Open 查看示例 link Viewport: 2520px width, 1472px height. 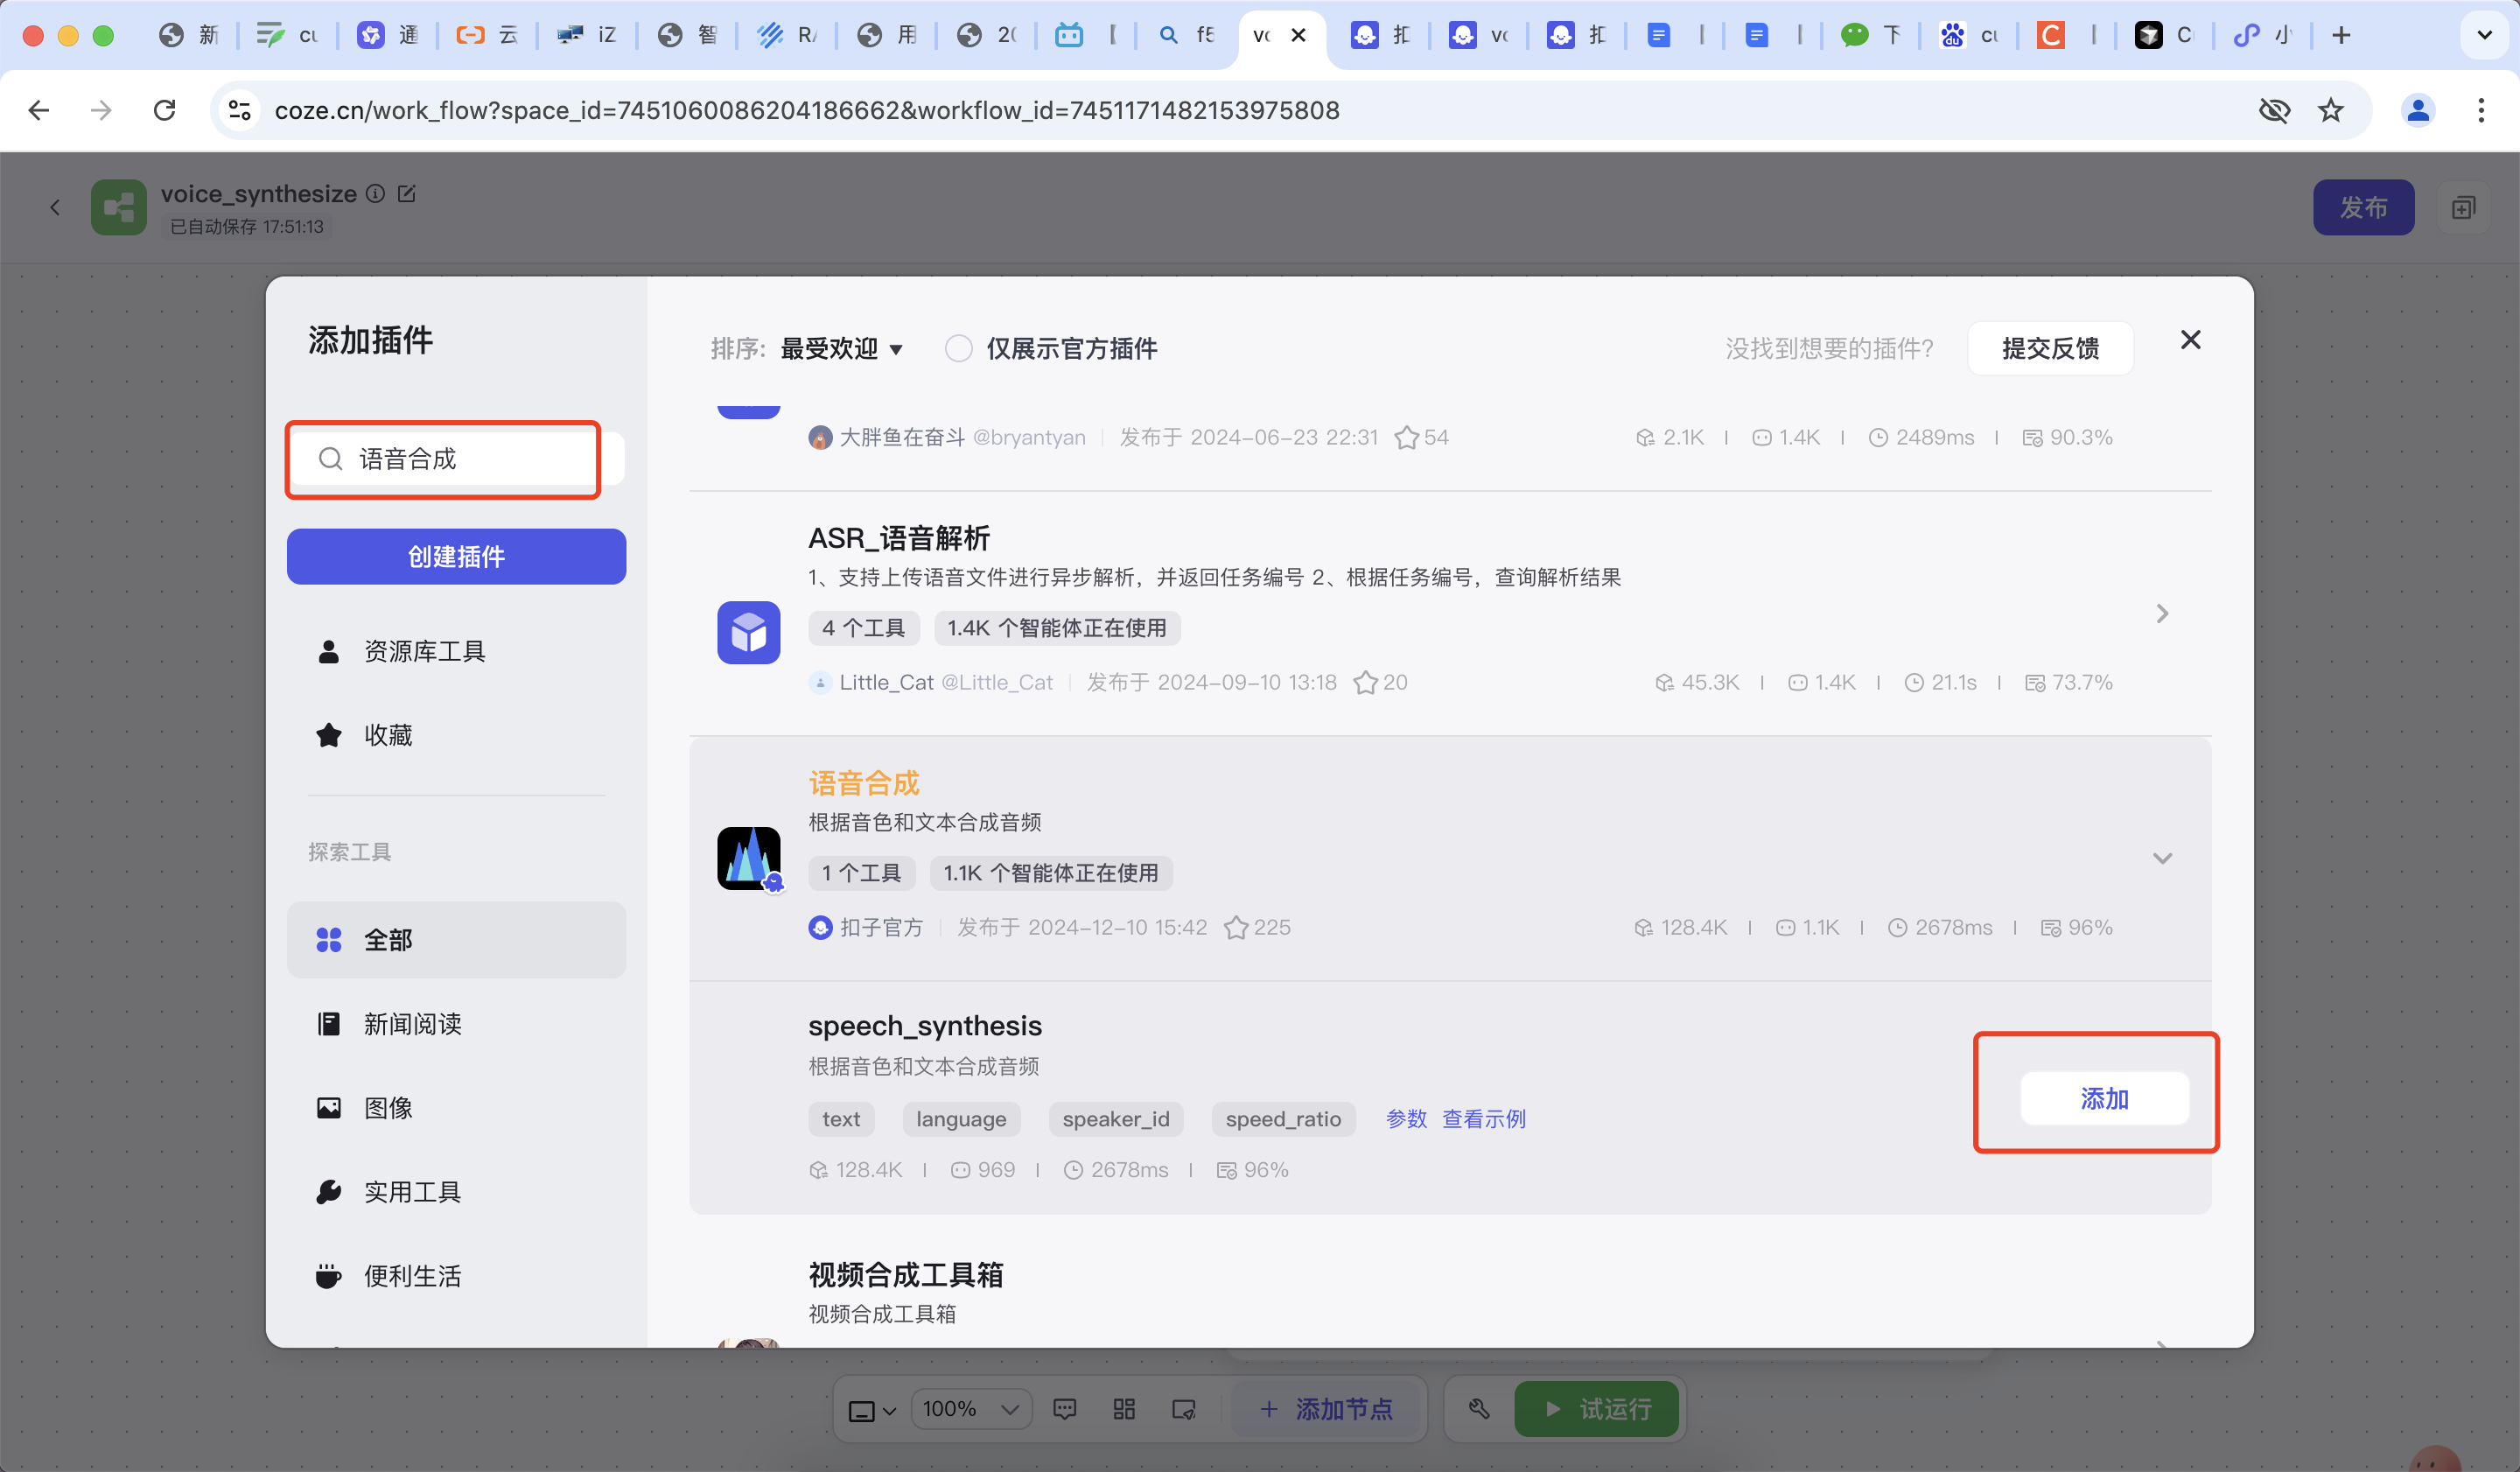(x=1484, y=1119)
